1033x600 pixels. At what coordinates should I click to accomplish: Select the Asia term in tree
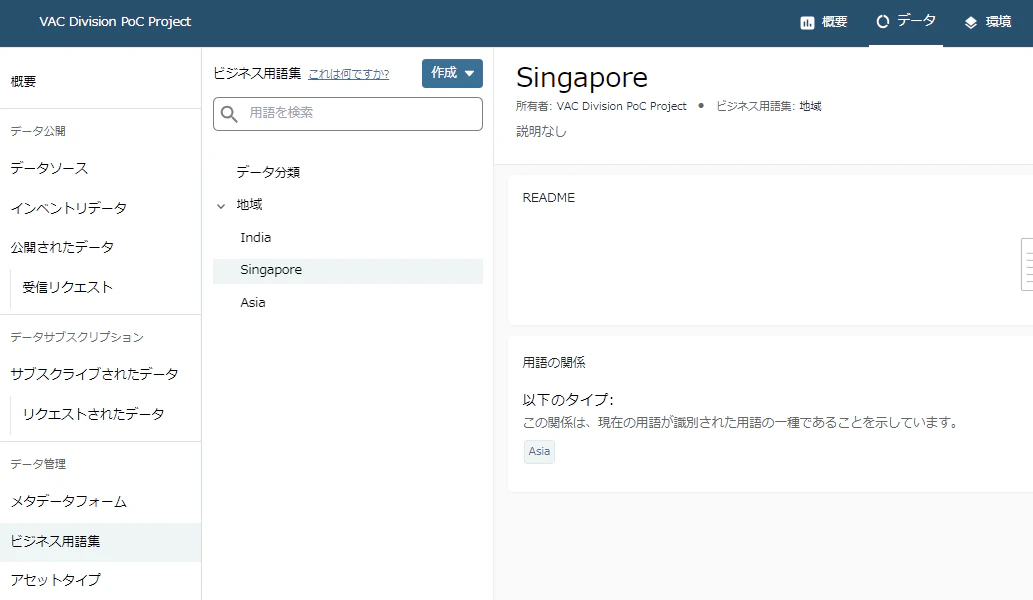[x=253, y=303]
